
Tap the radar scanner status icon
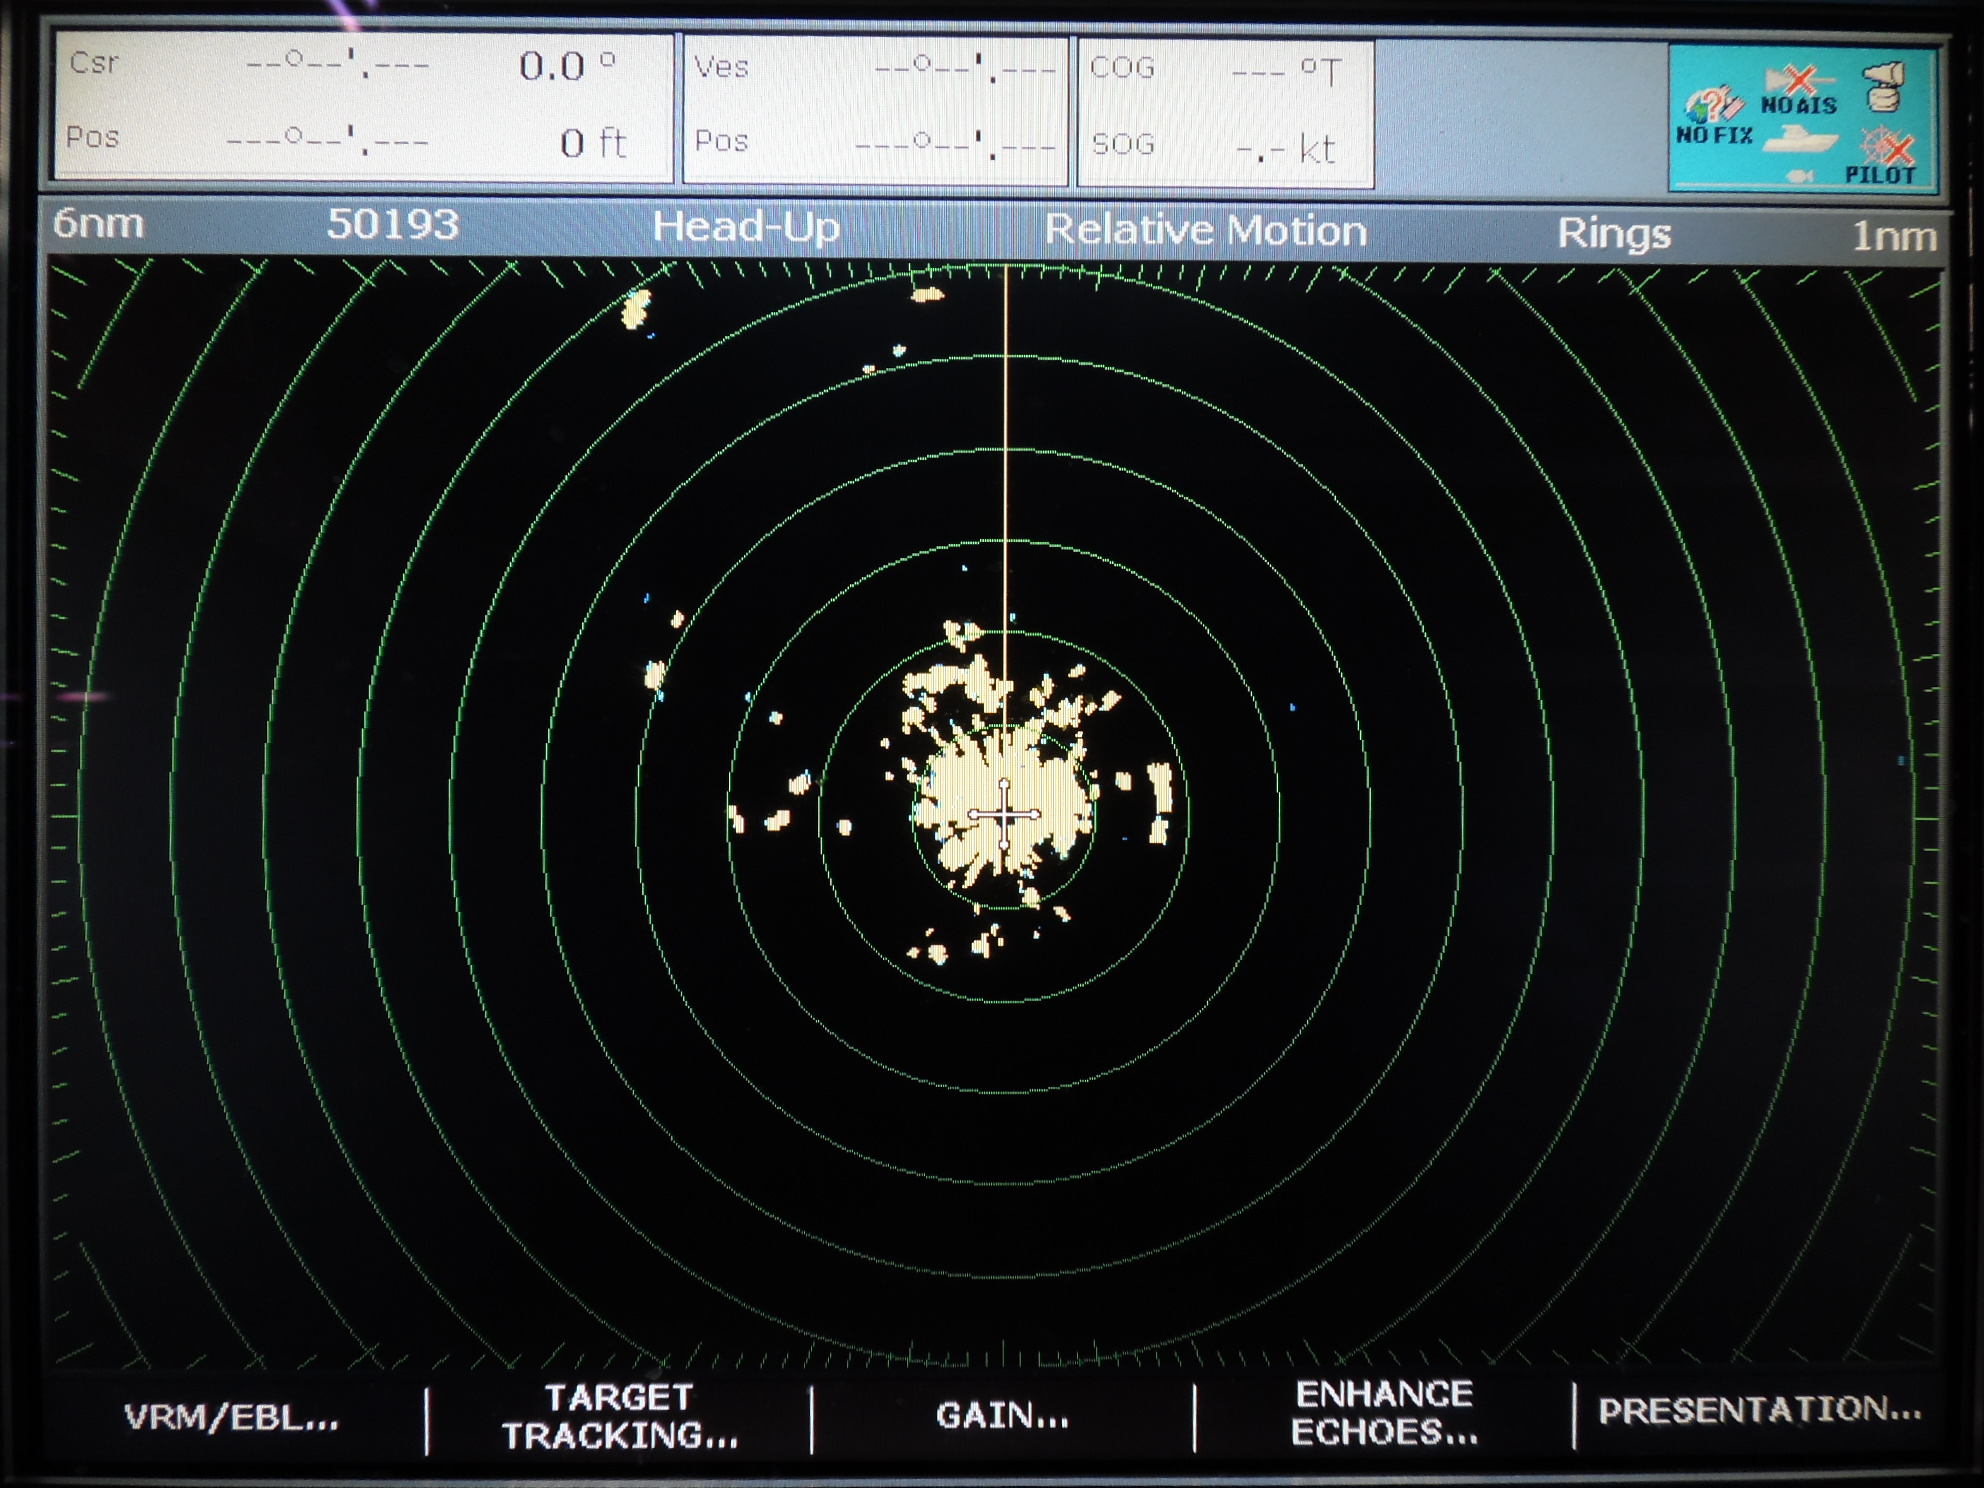click(1884, 88)
